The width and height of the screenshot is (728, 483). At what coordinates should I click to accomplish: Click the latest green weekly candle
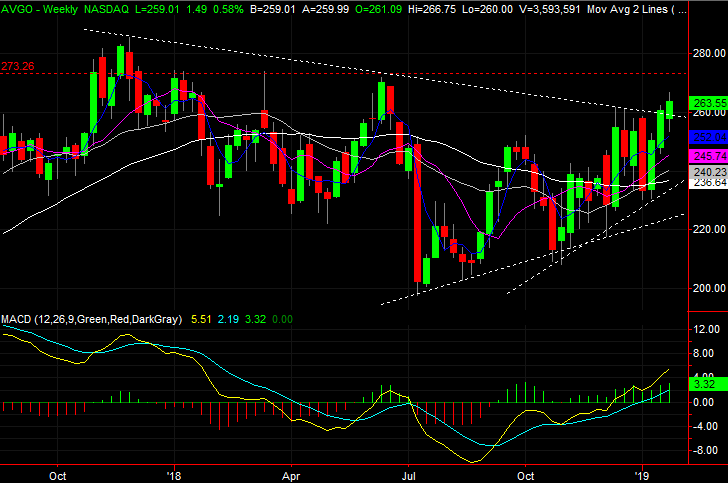tap(670, 110)
